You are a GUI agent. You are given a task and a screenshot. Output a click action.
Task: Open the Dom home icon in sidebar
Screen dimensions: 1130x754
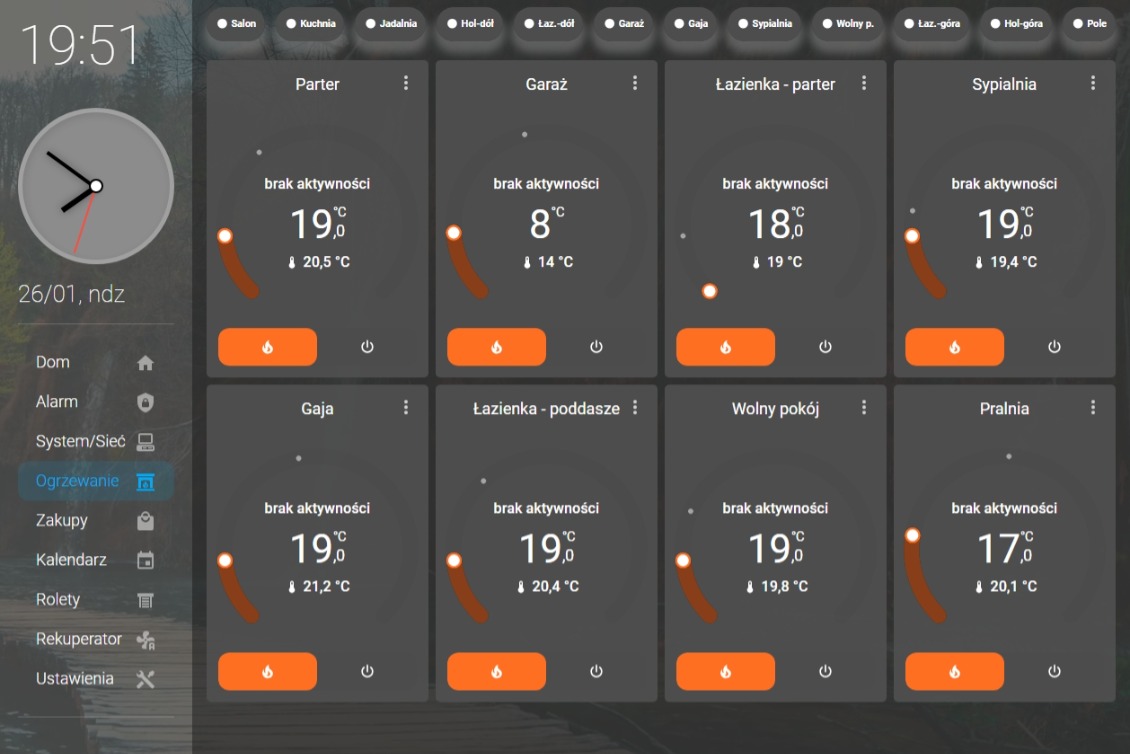[x=146, y=363]
